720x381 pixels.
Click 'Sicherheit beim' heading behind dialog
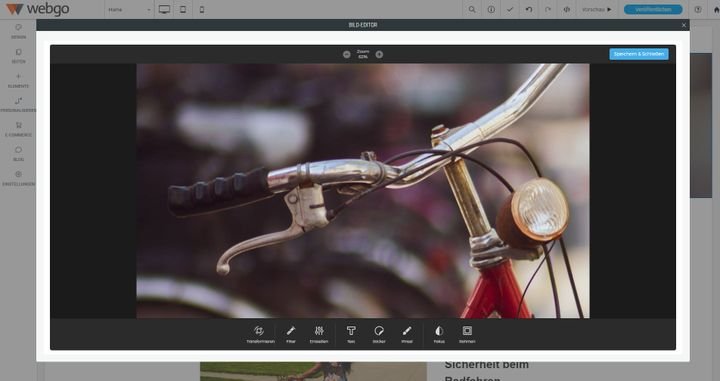click(486, 365)
